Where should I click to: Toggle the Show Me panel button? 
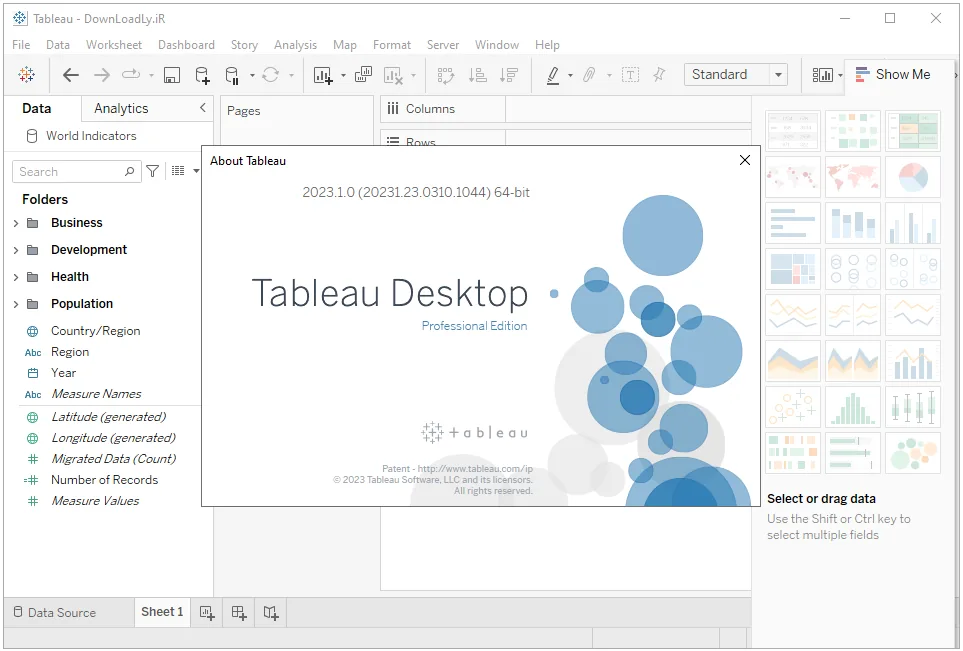pyautogui.click(x=893, y=74)
